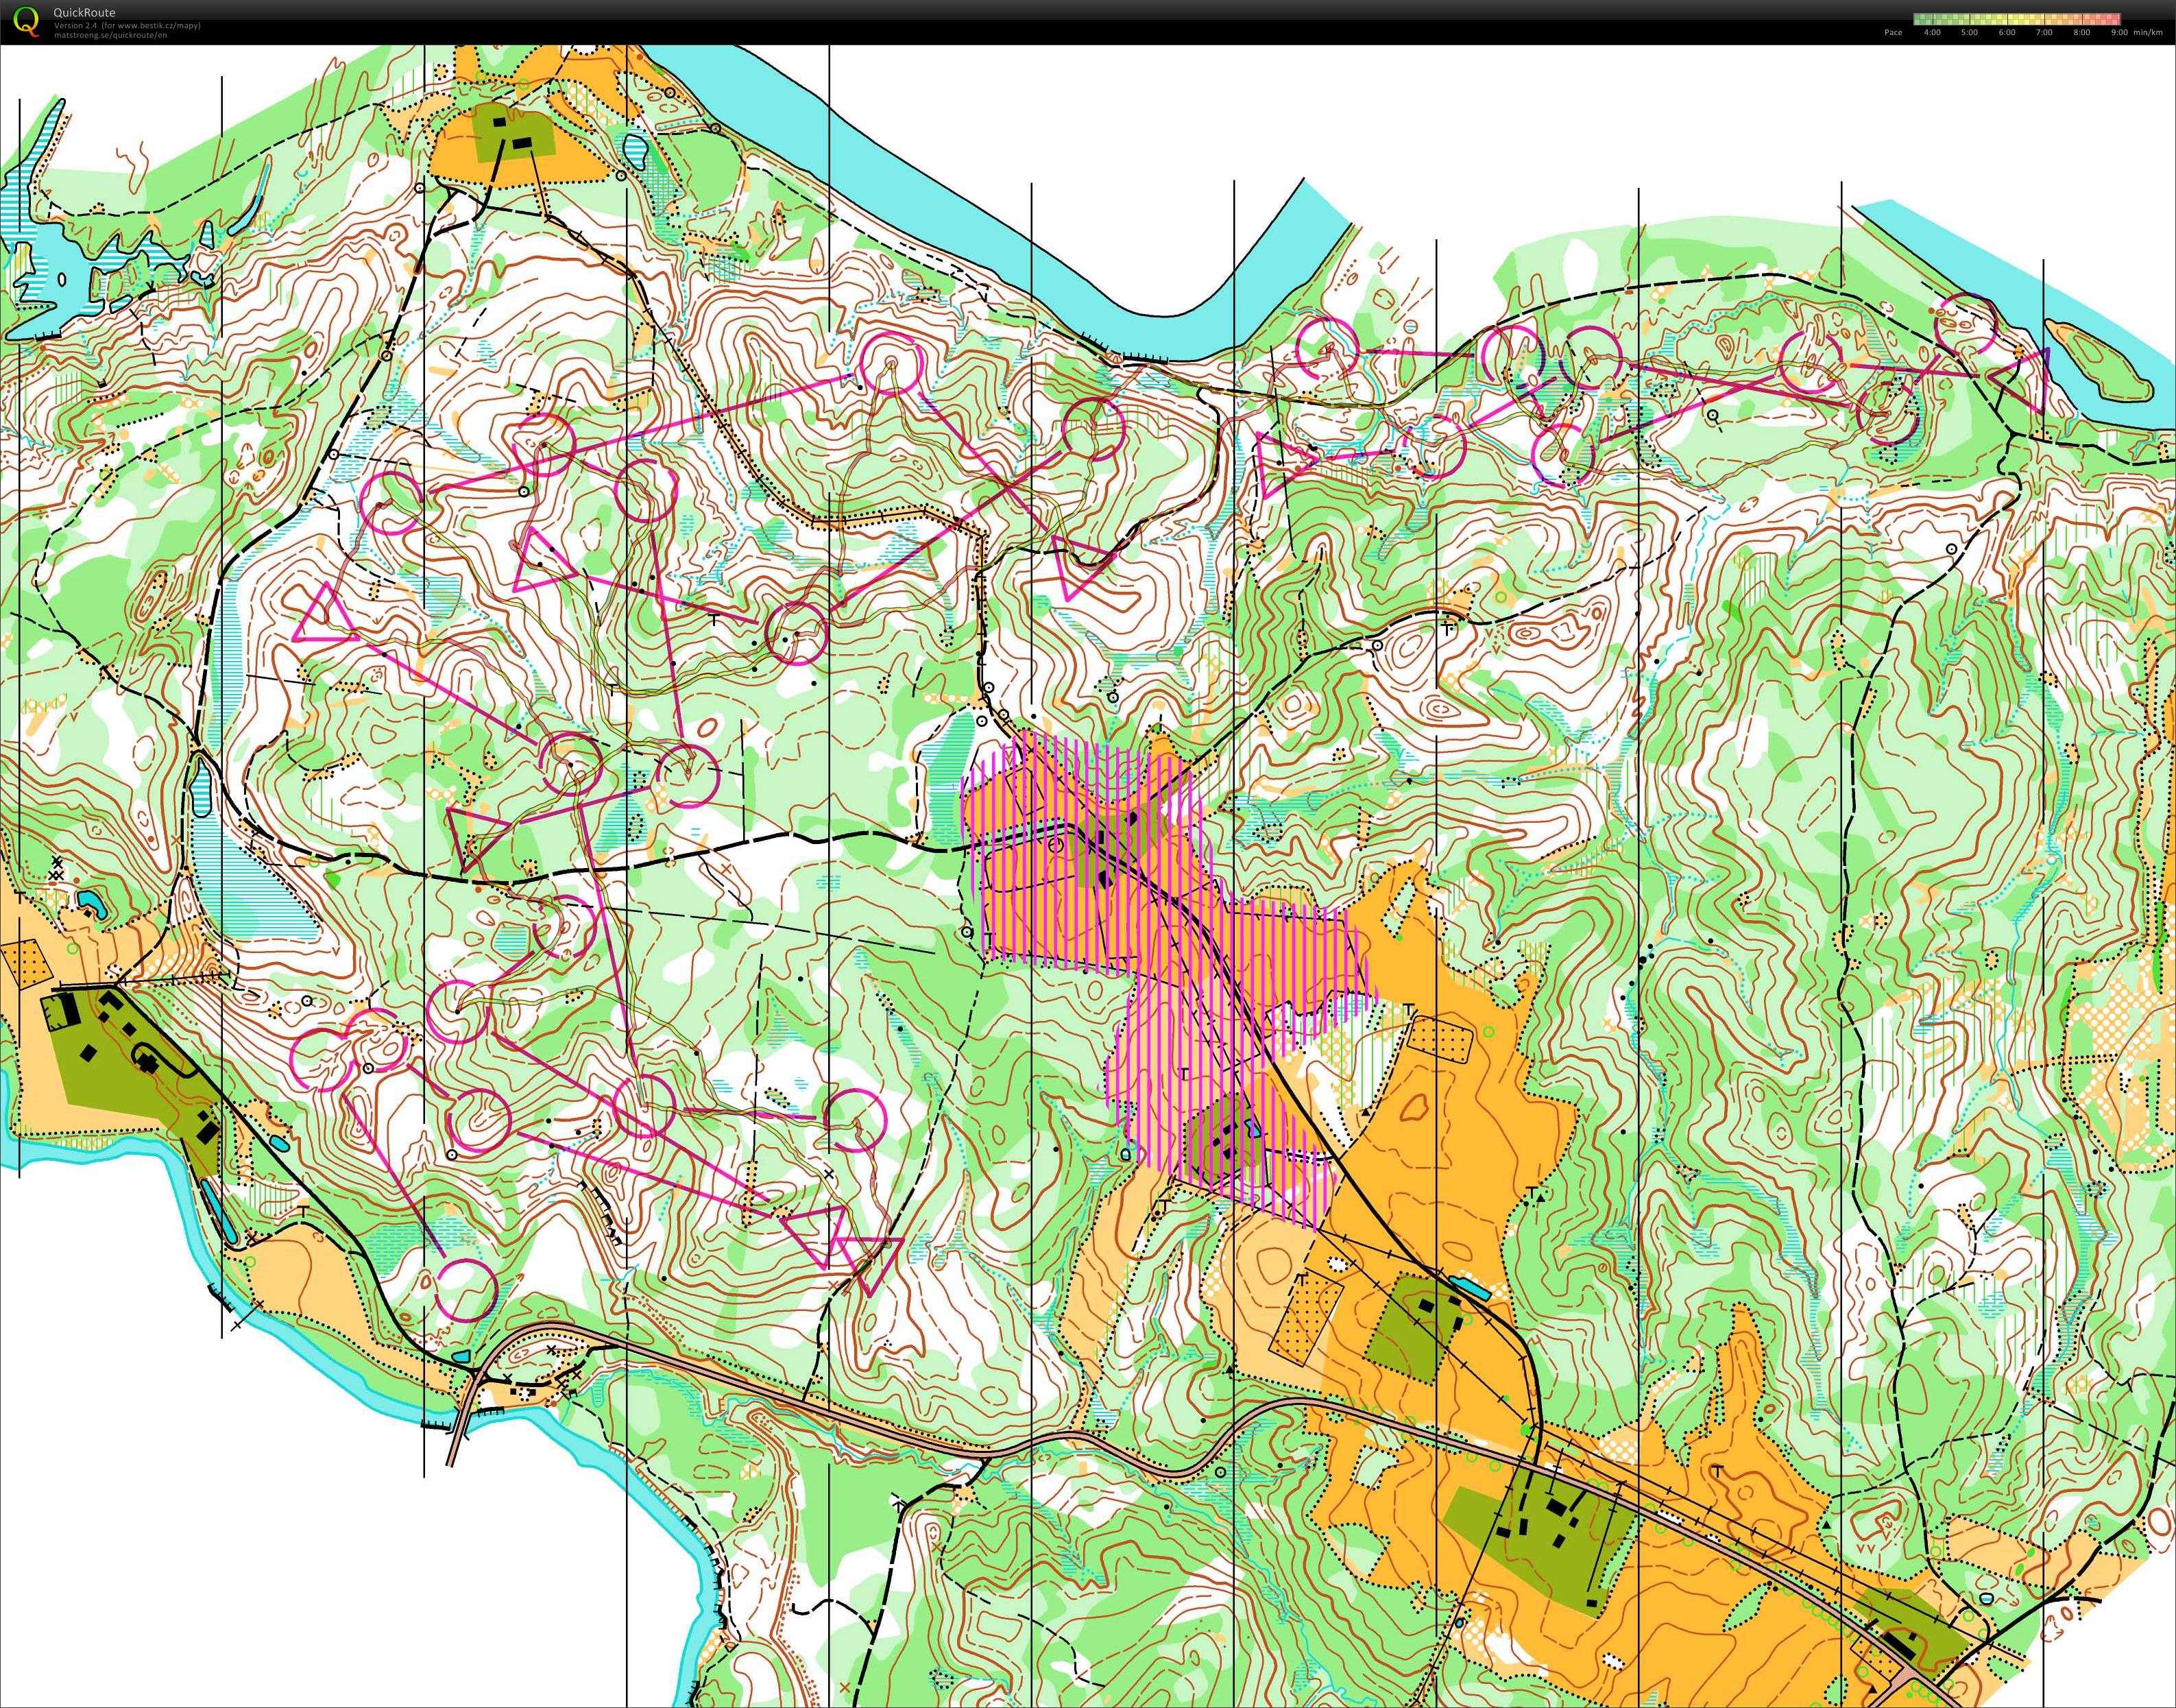2176x1708 pixels.
Task: Click the 'Pace' legend label
Action: tap(1894, 33)
